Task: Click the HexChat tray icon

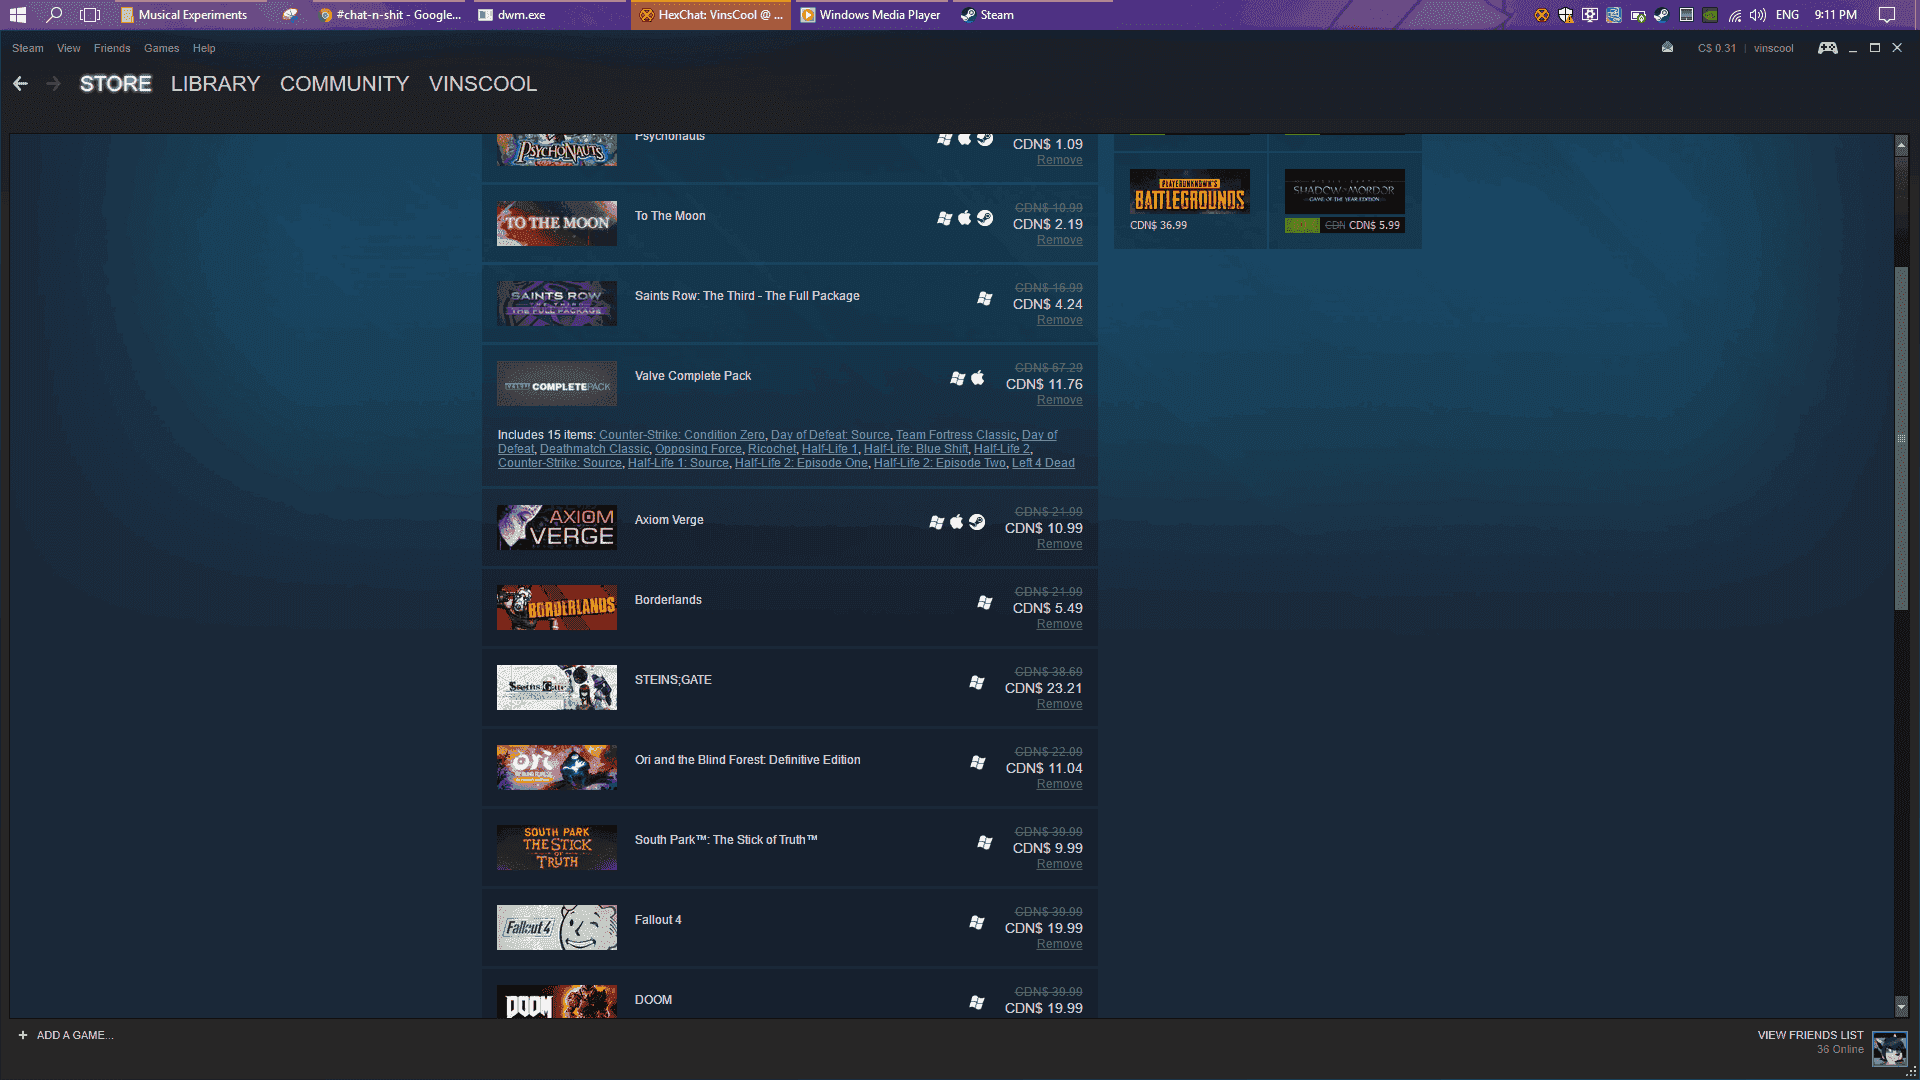Action: coord(1541,15)
